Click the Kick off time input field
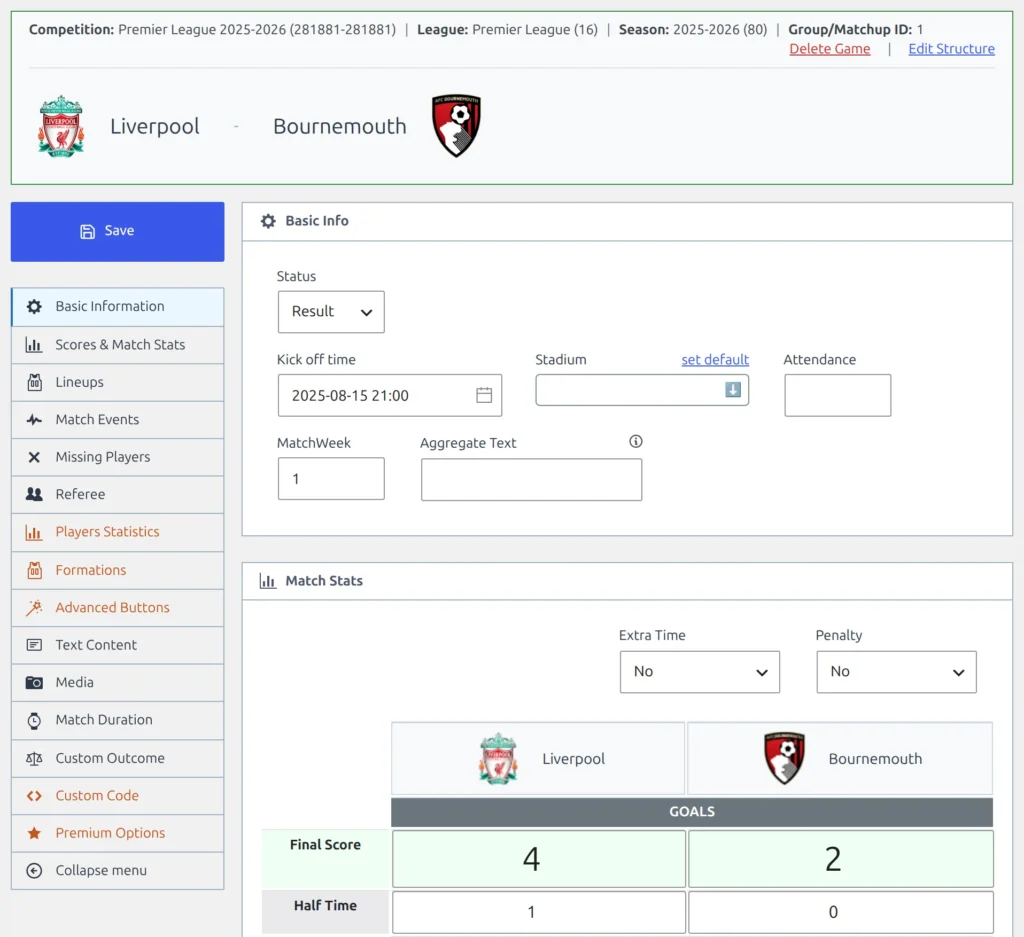 pos(390,395)
